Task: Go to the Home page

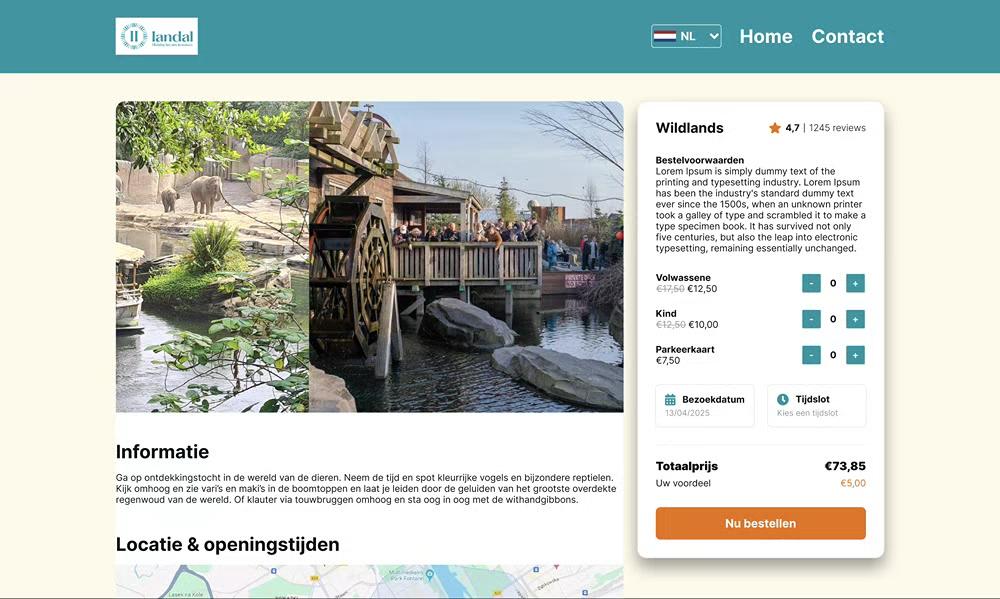Action: pos(766,36)
